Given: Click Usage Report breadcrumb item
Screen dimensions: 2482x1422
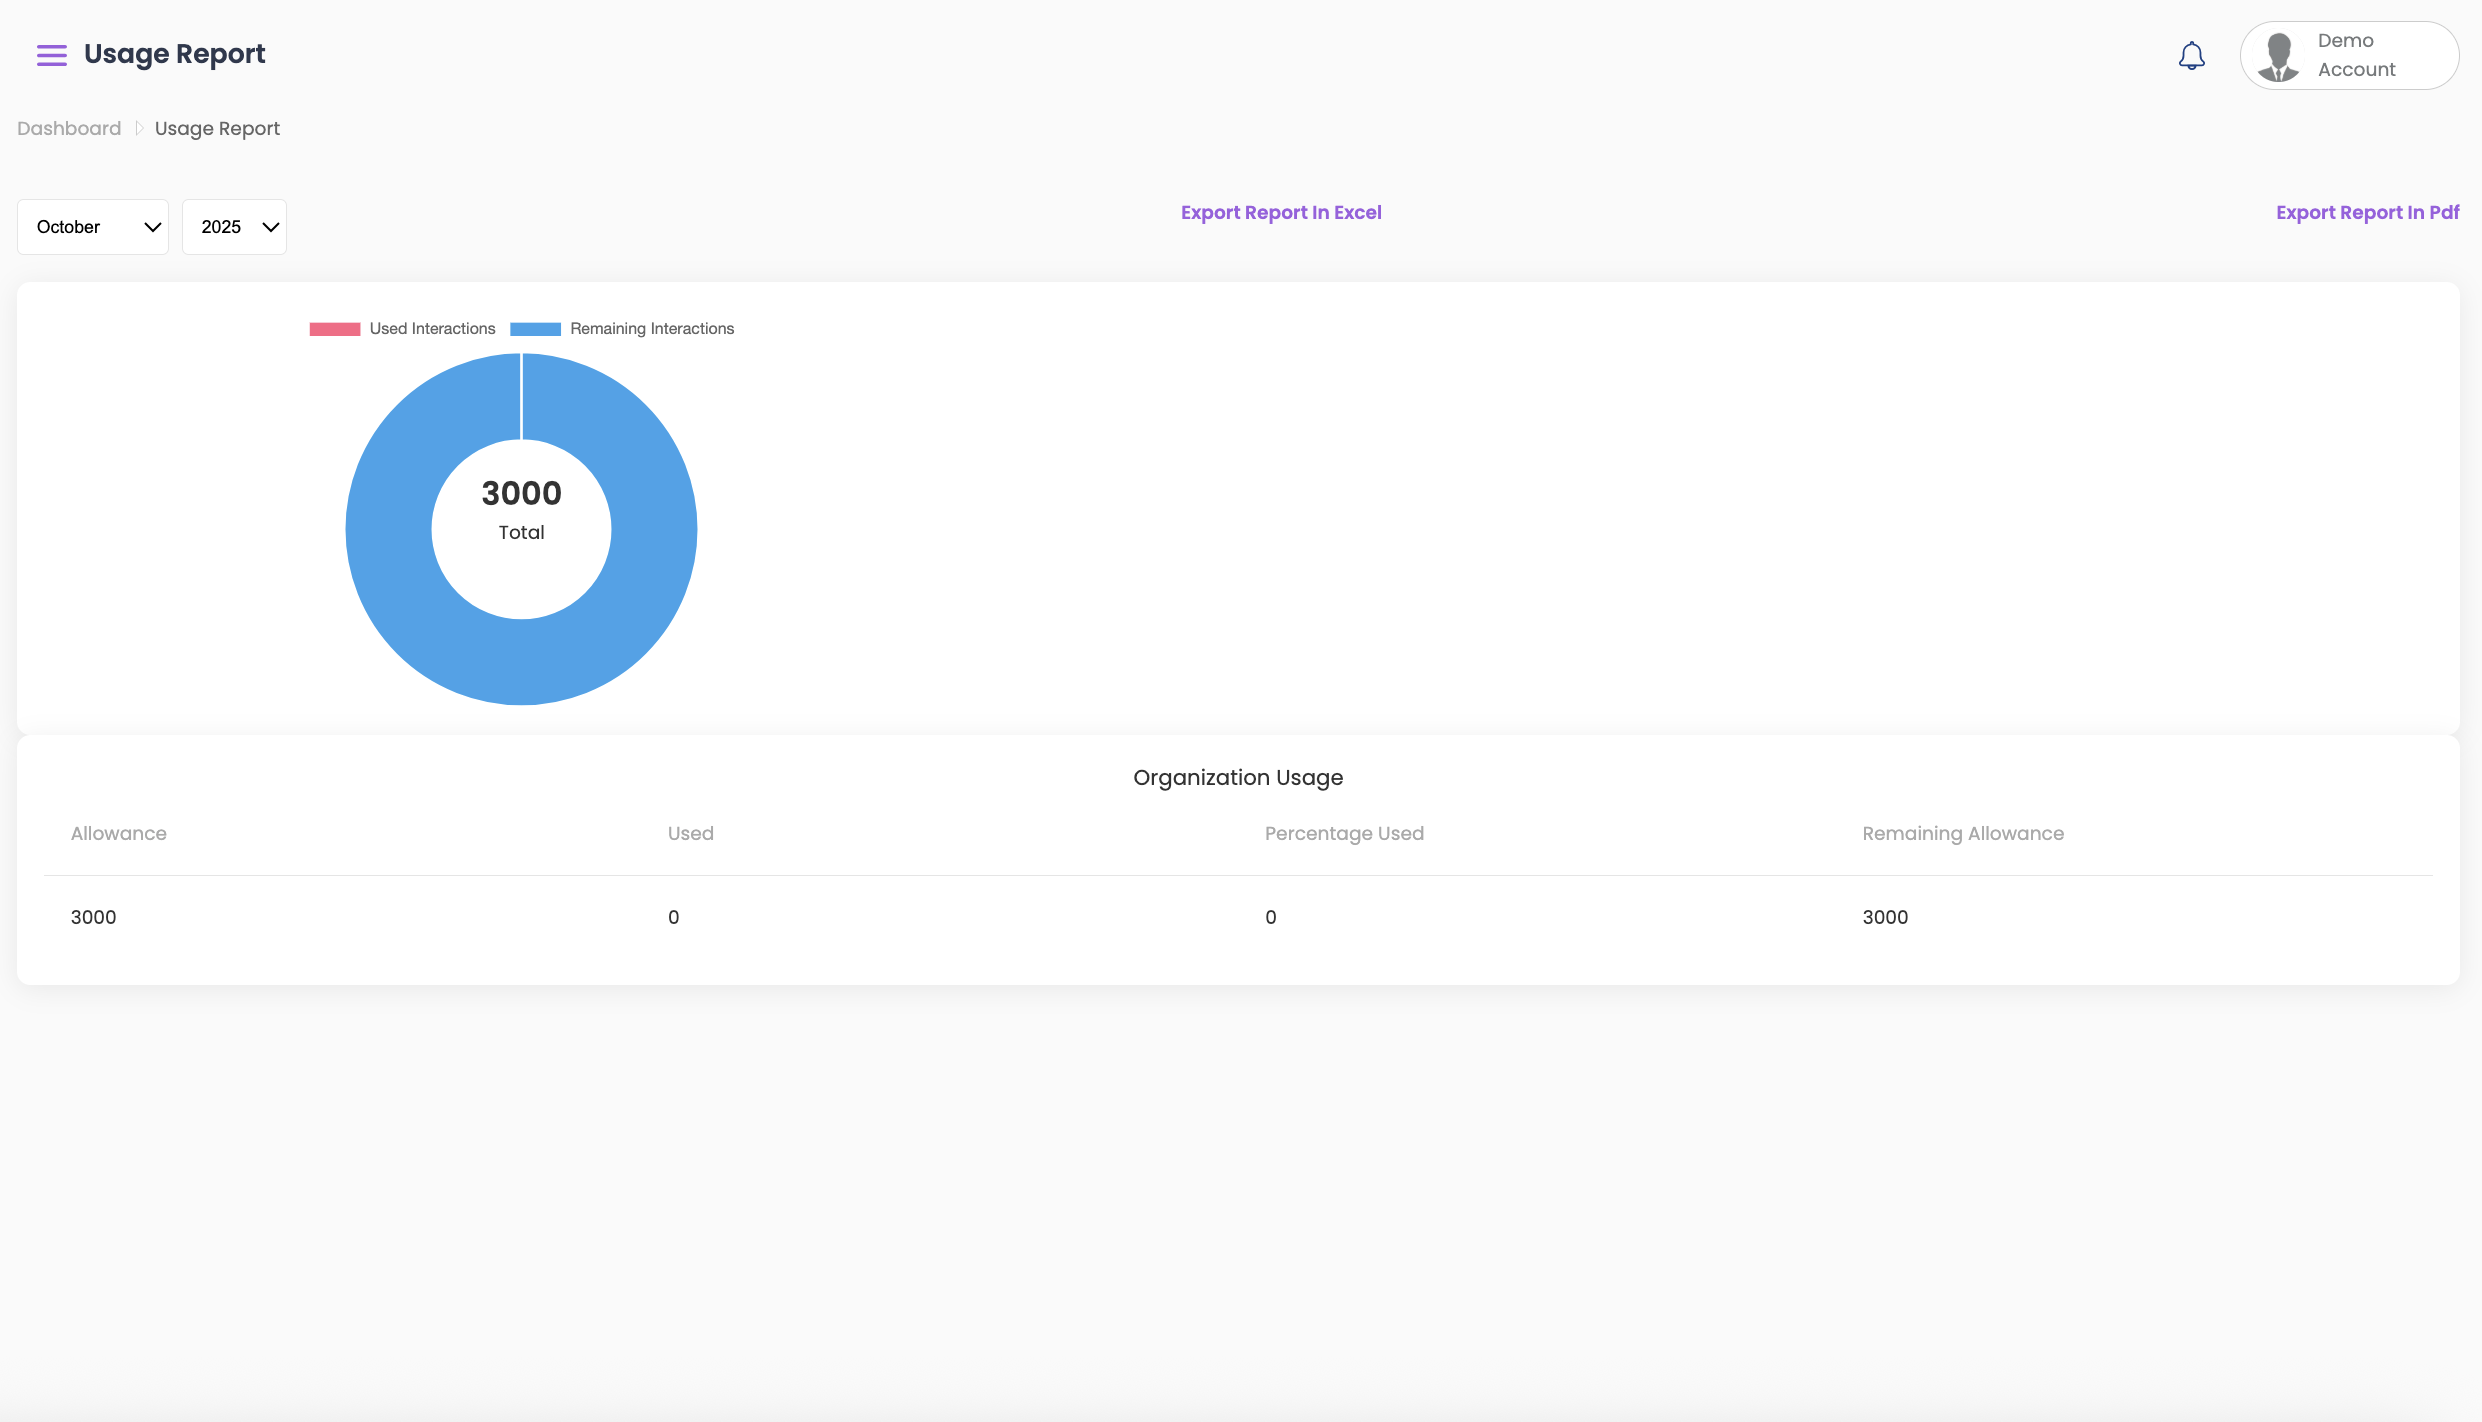Looking at the screenshot, I should [x=217, y=128].
